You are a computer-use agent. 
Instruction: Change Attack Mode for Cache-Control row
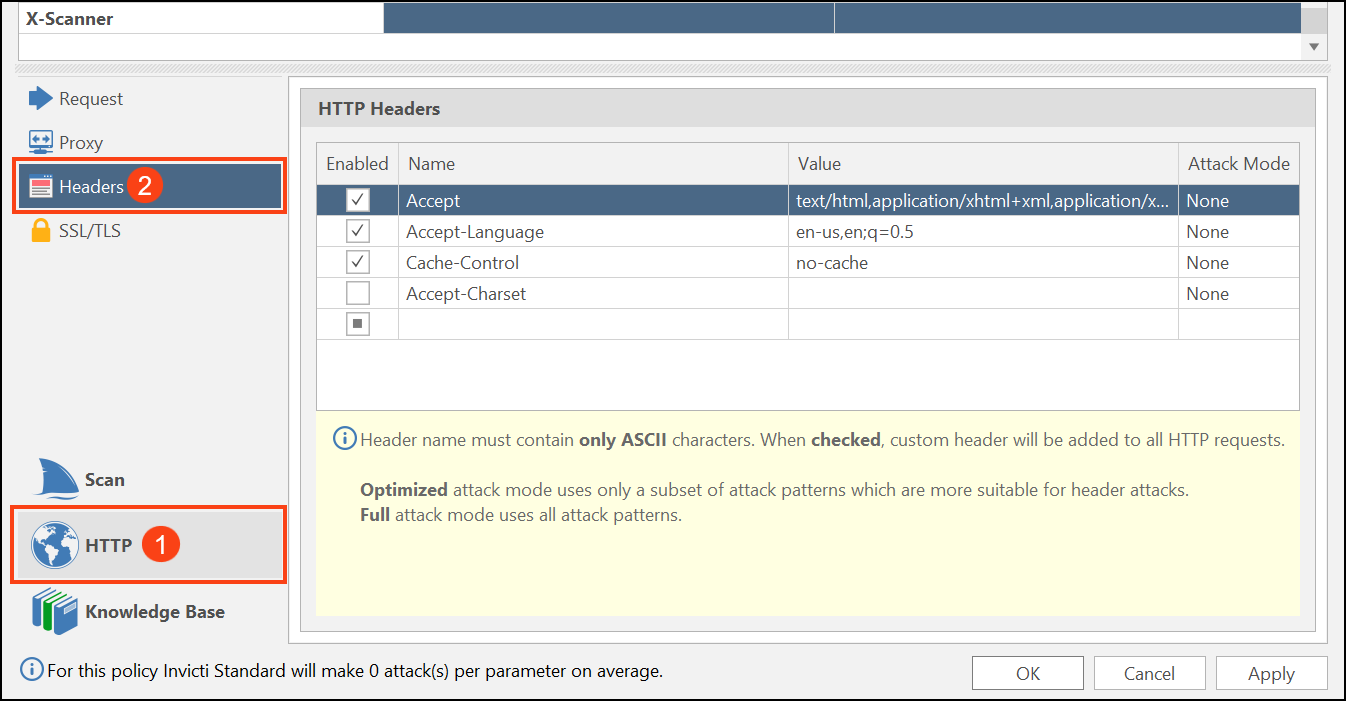click(1238, 262)
